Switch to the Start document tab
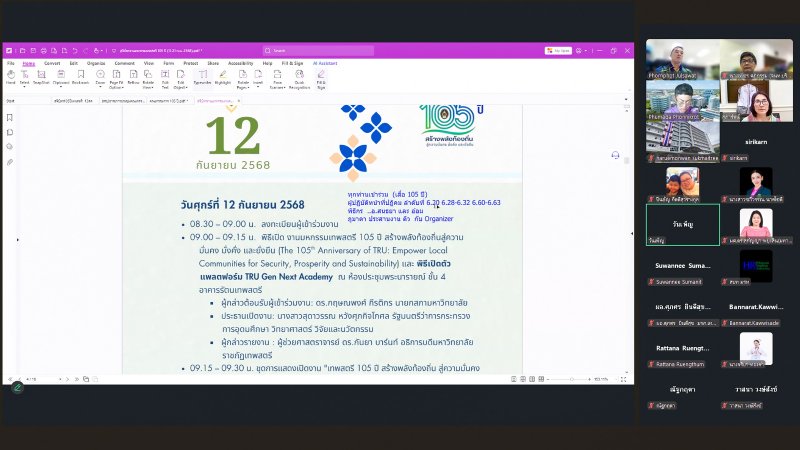This screenshot has width=800, height=450. (x=11, y=101)
